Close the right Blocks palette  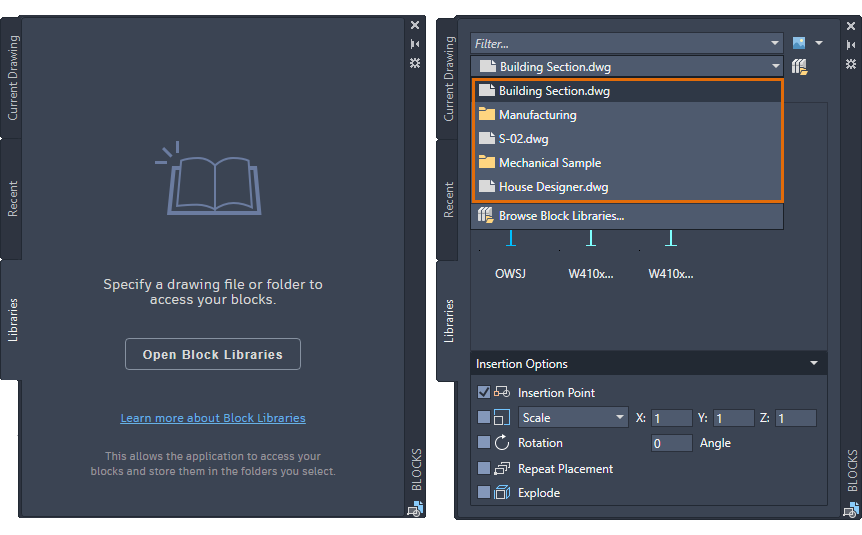[x=851, y=26]
